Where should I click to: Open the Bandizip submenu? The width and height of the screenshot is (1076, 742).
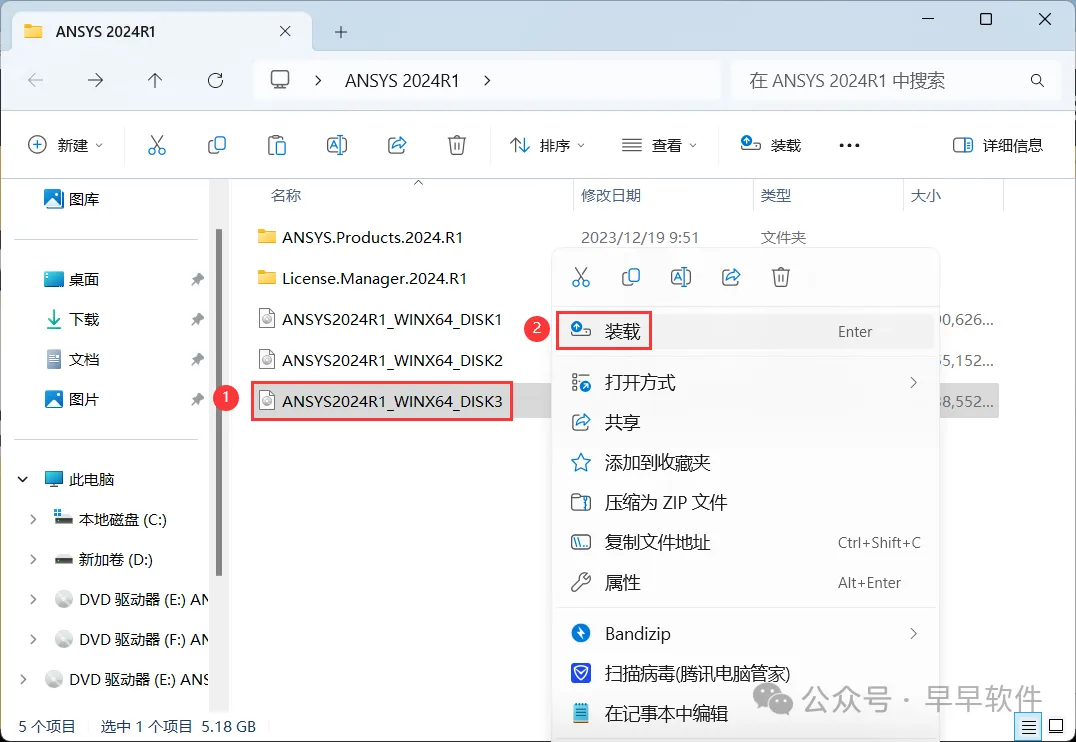pyautogui.click(x=745, y=634)
